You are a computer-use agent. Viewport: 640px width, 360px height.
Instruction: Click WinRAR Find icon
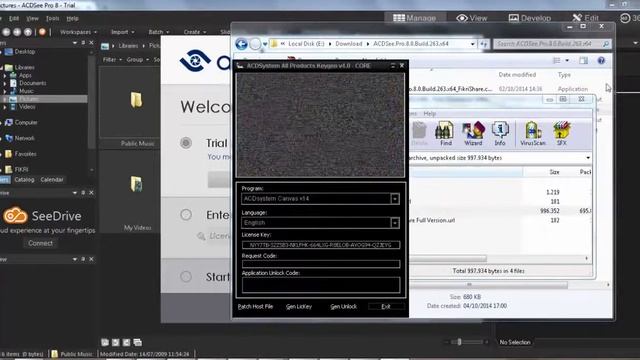click(x=445, y=134)
